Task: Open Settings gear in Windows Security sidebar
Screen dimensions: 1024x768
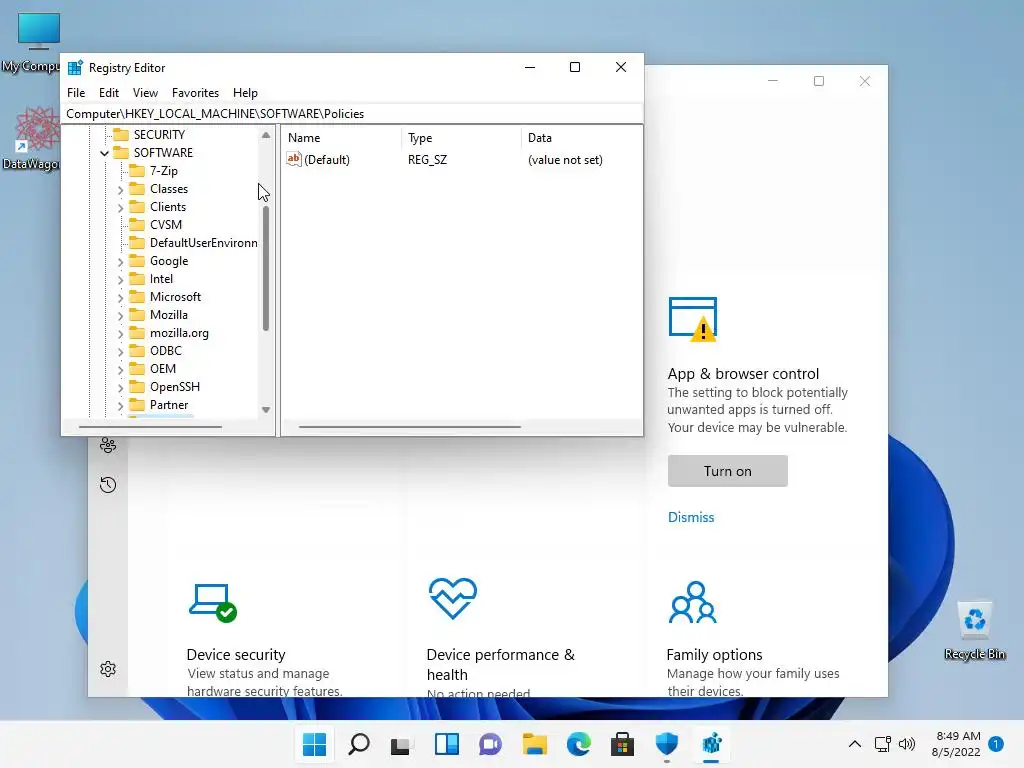Action: coord(108,669)
